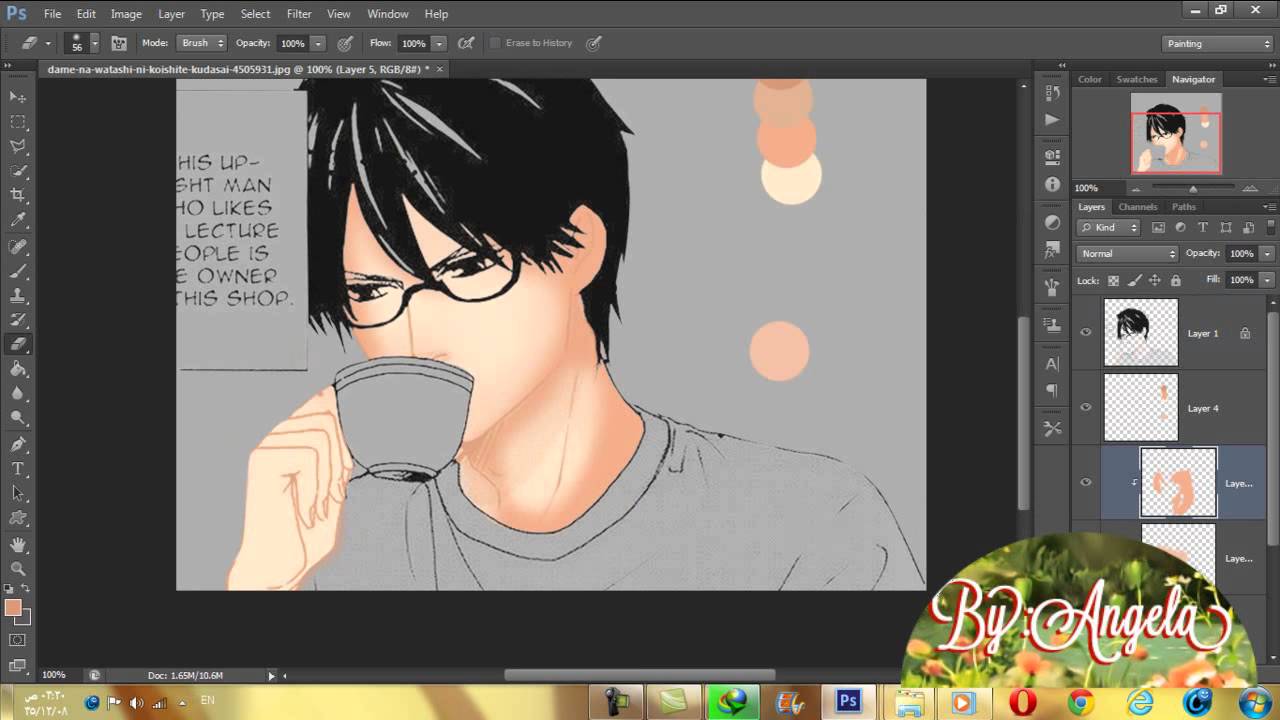
Task: Click the Navigator zoom slider handle
Action: pos(1192,189)
